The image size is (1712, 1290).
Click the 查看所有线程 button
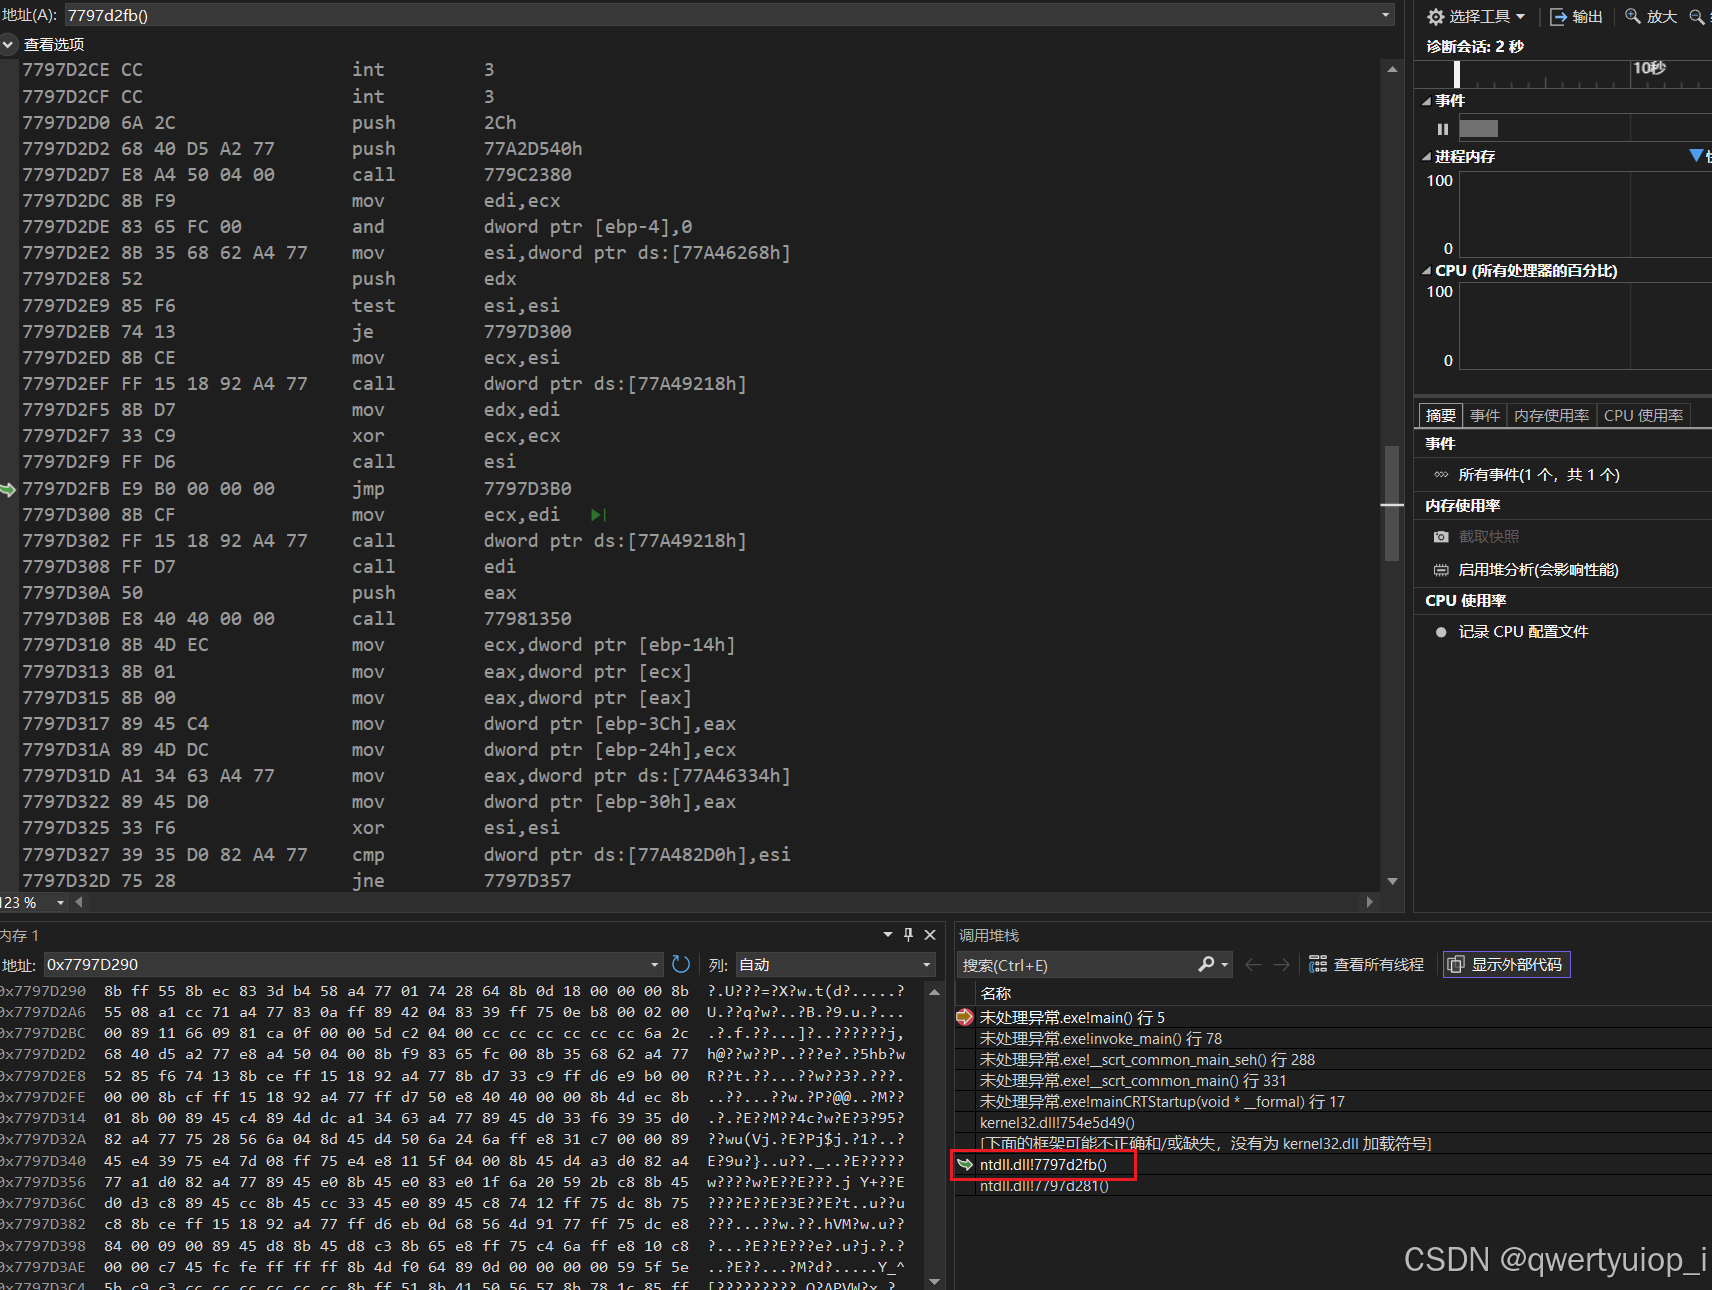coord(1366,964)
